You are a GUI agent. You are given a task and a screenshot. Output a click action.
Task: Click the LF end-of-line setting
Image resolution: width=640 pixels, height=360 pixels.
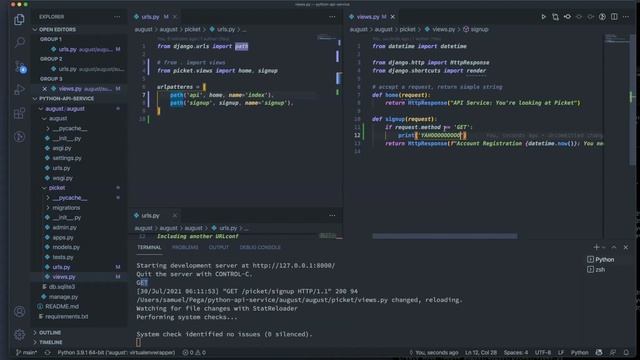(x=561, y=352)
